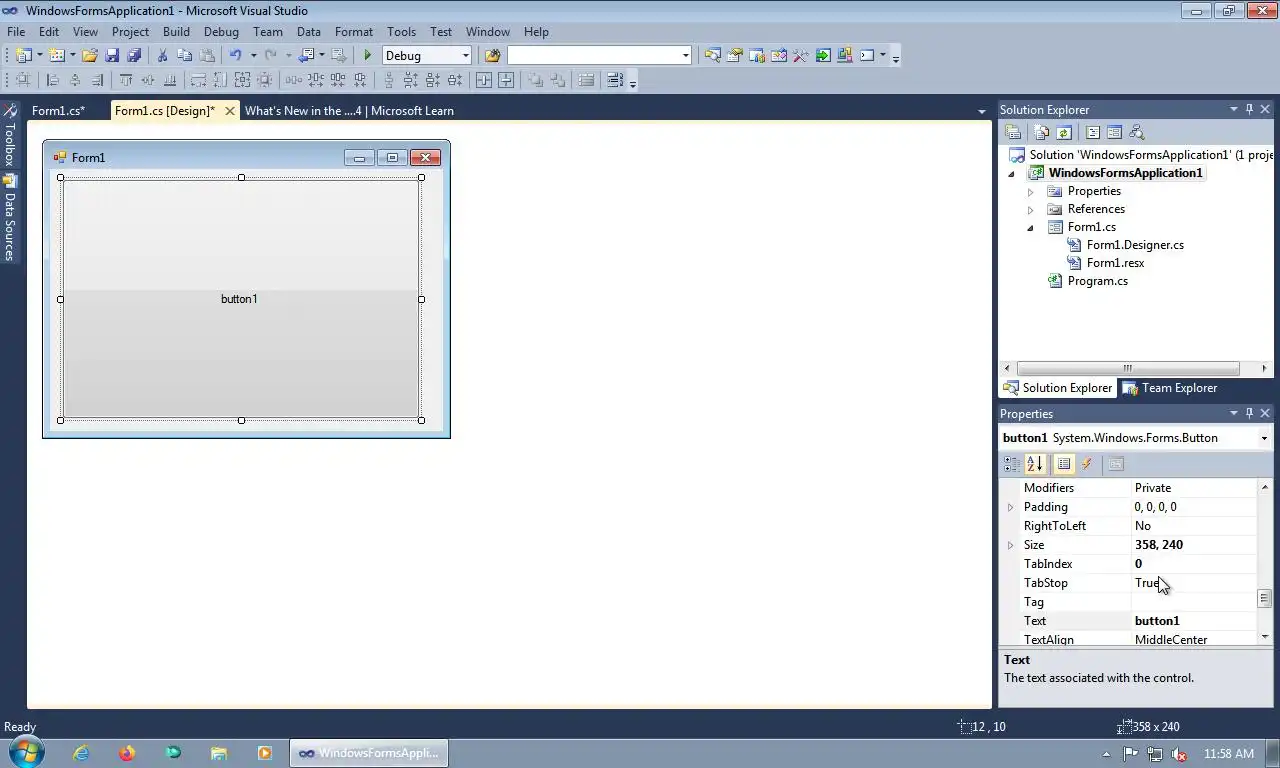1280x768 pixels.
Task: Click Solution Explorer View Class Diagram icon
Action: [x=1136, y=132]
